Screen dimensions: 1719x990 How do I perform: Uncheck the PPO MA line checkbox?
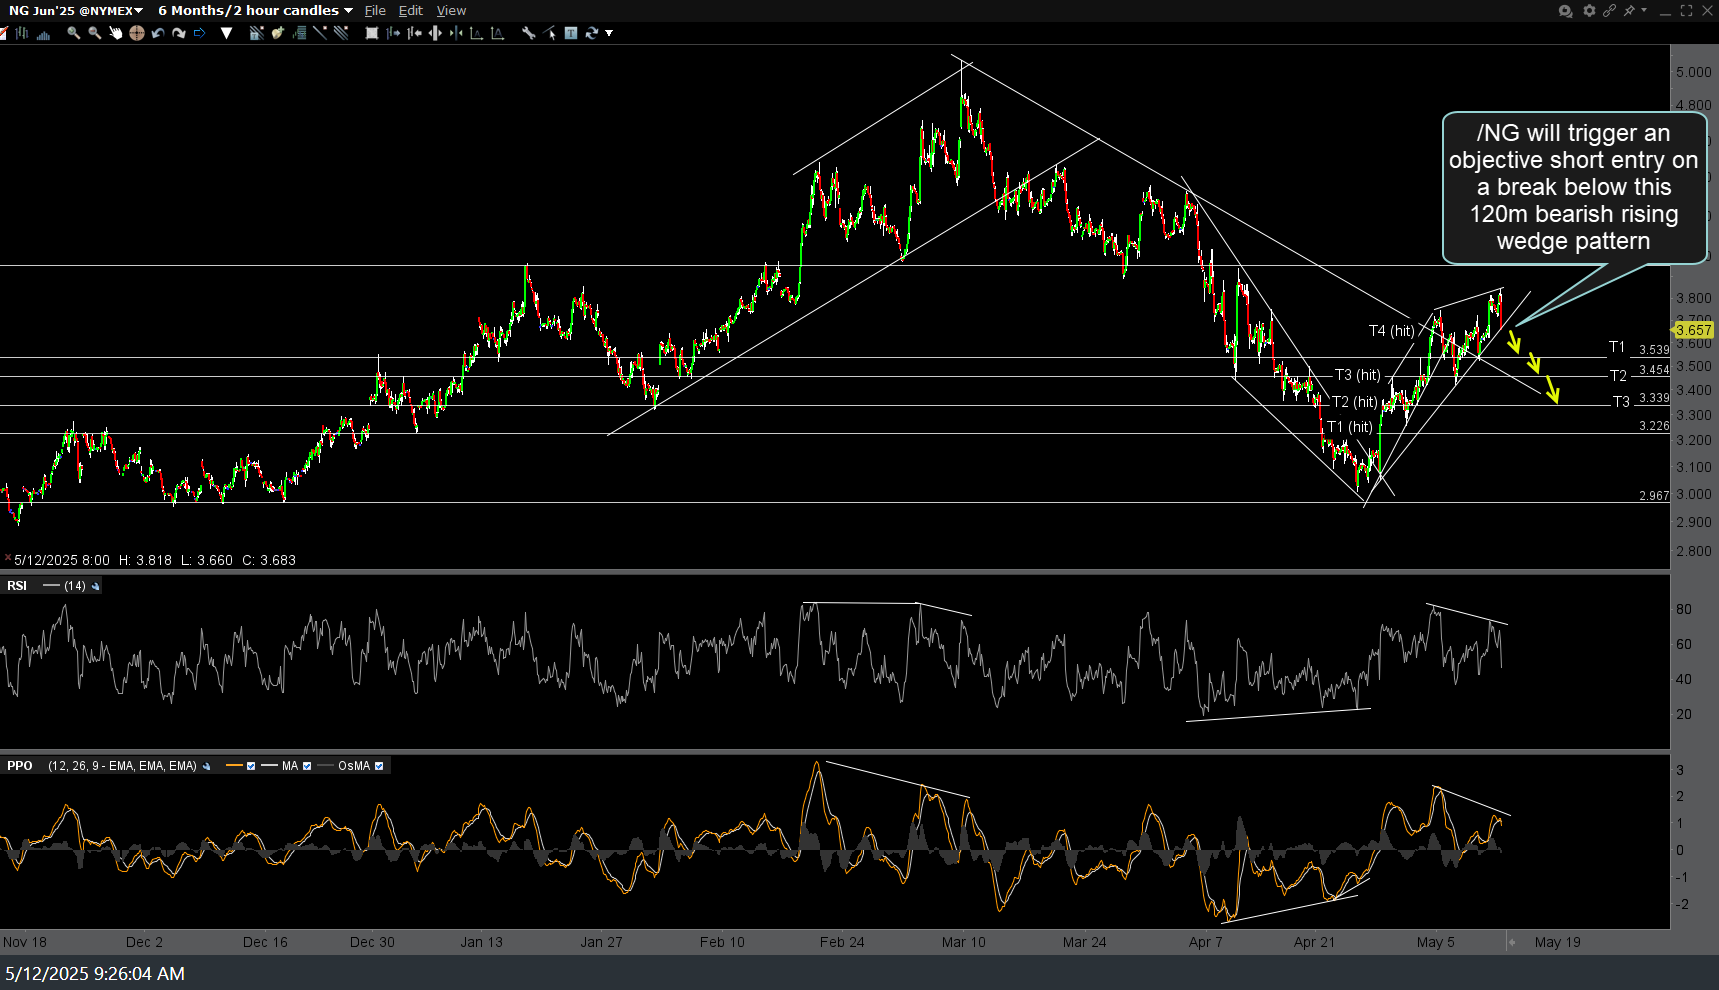click(307, 766)
